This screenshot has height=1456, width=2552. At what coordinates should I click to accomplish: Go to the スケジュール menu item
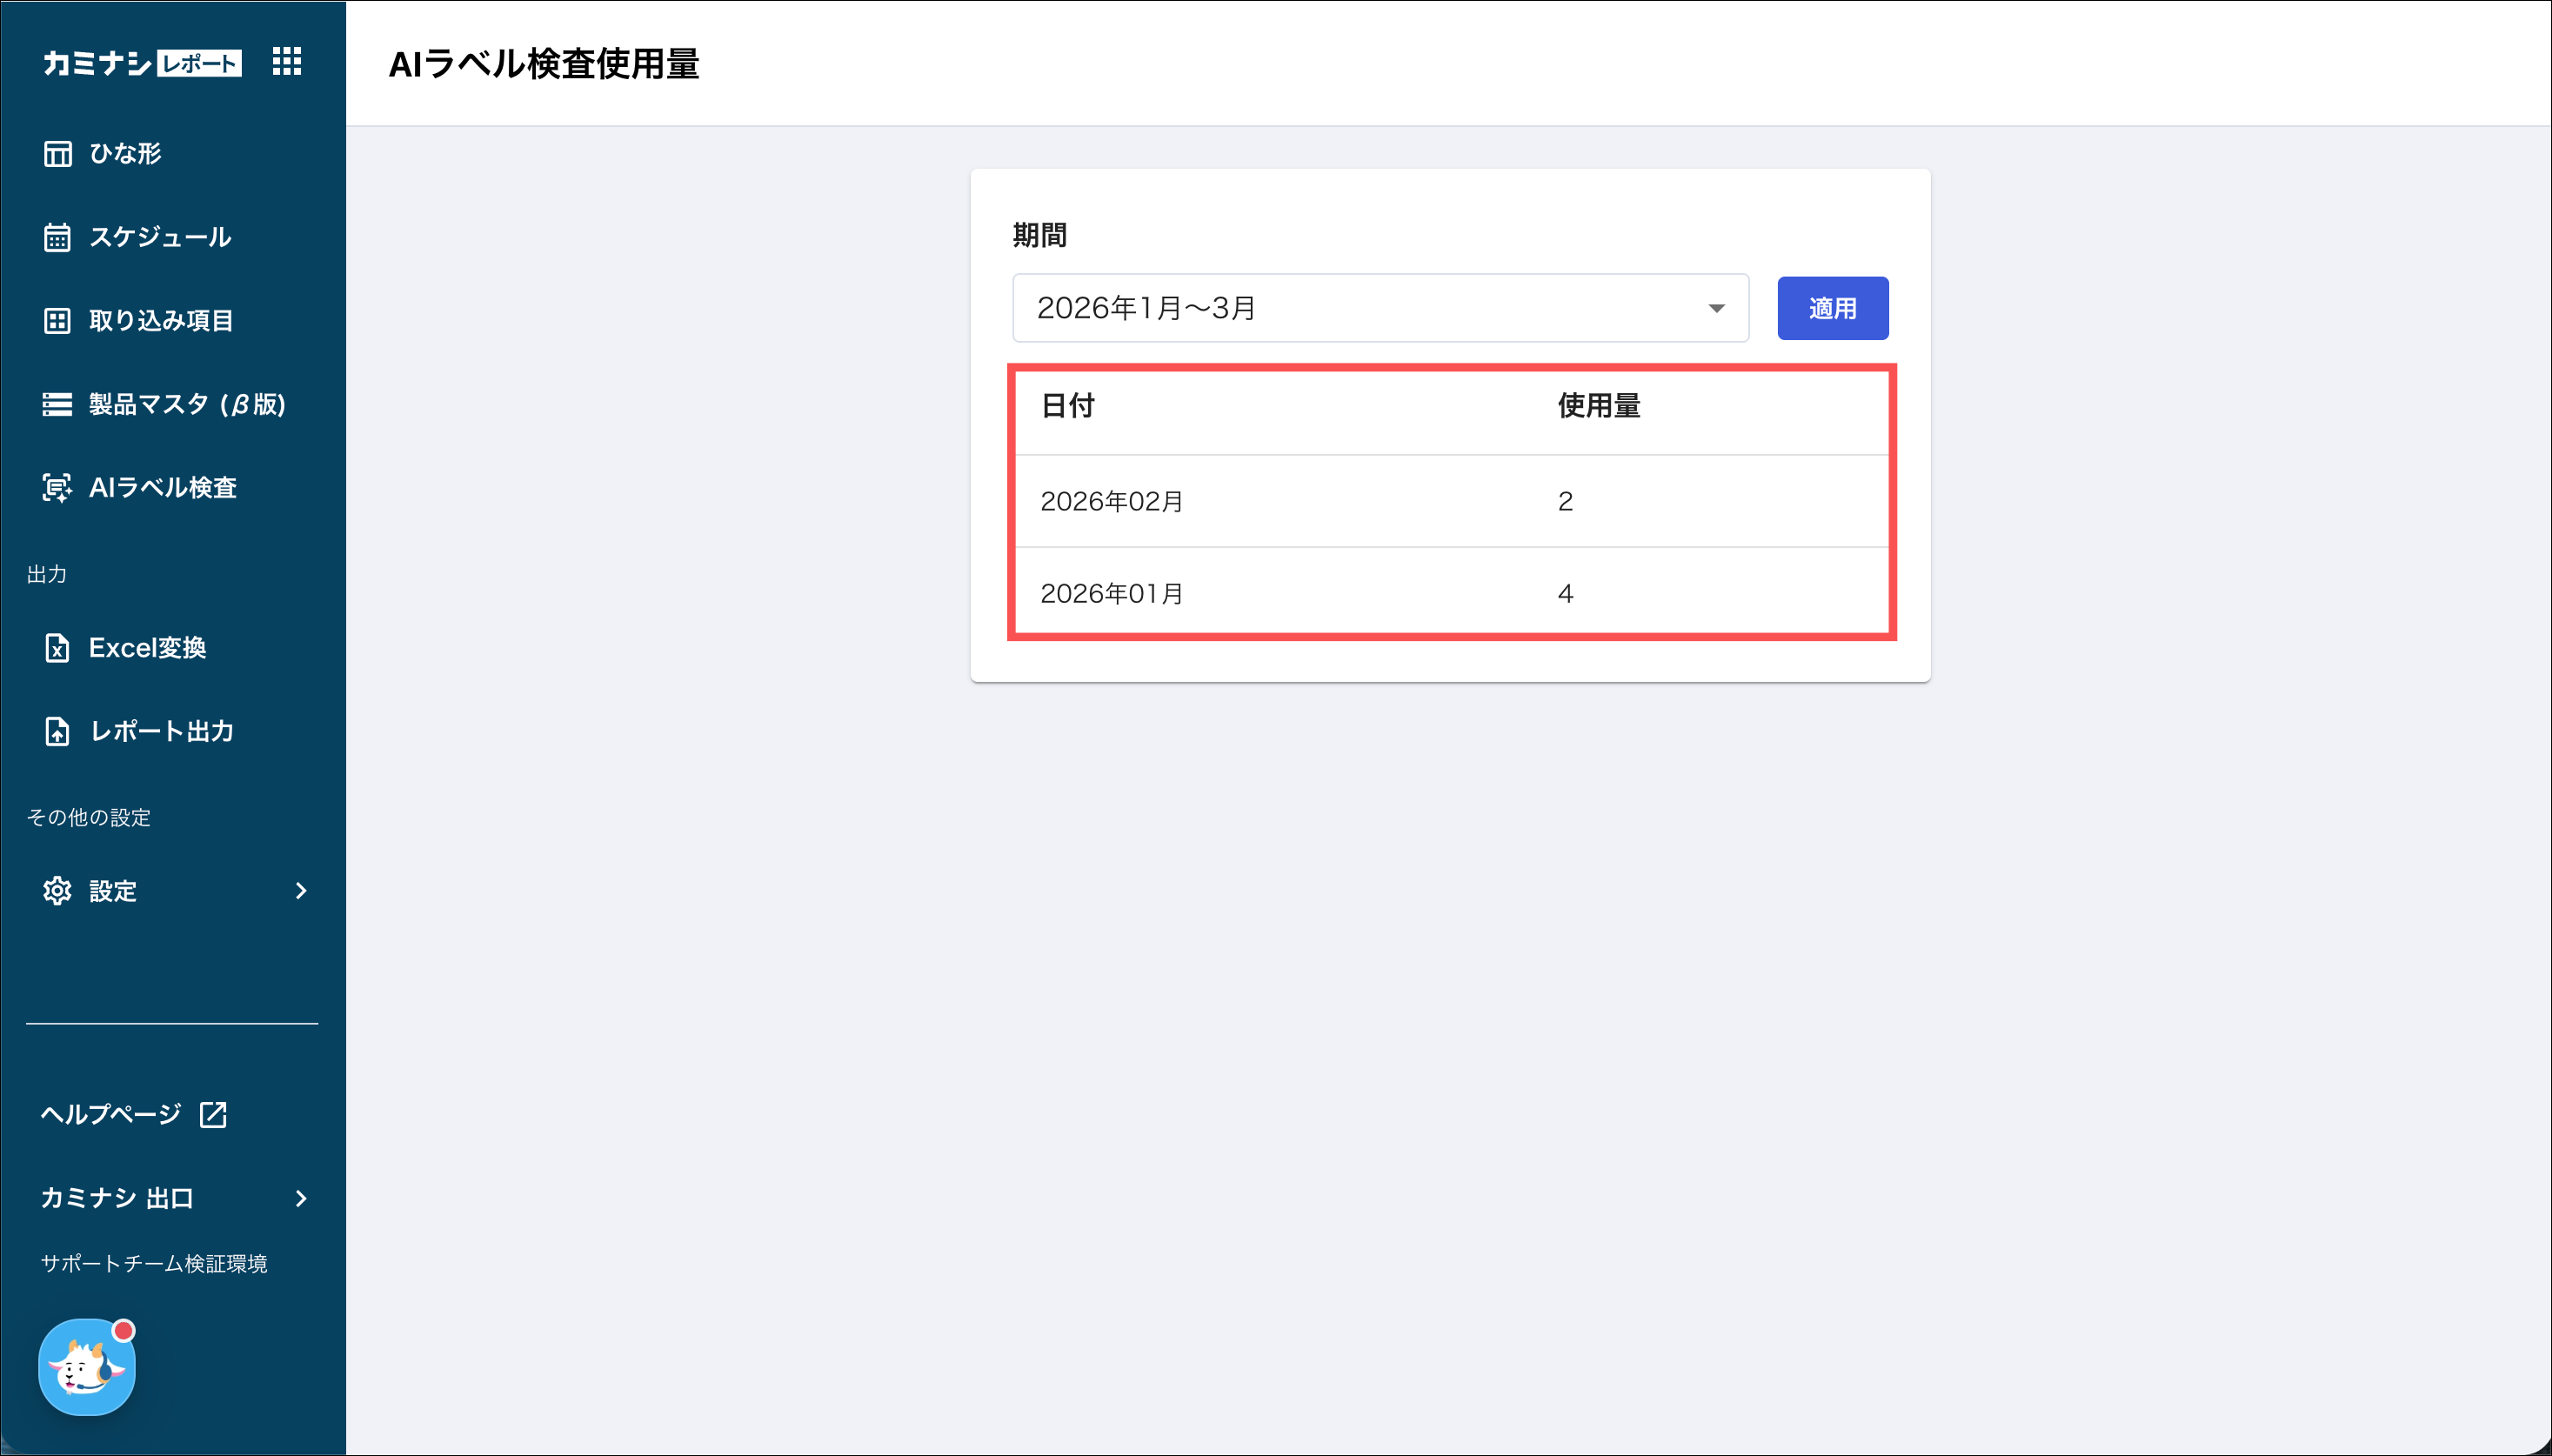pyautogui.click(x=160, y=238)
